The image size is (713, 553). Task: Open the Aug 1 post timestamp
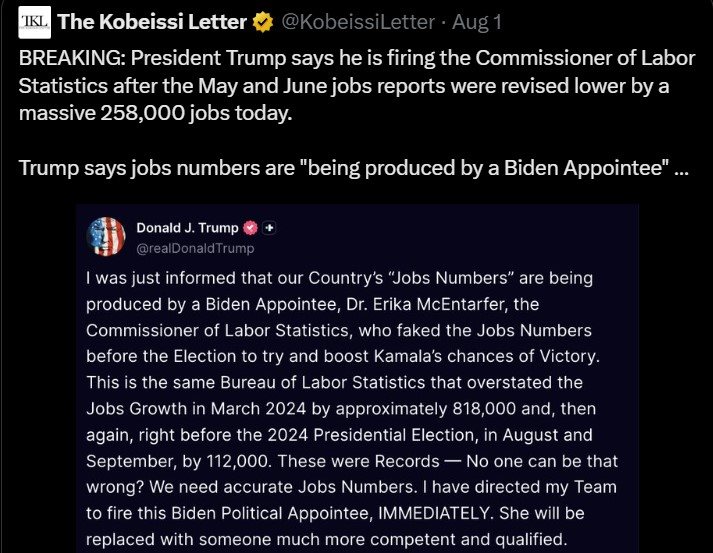tap(477, 22)
